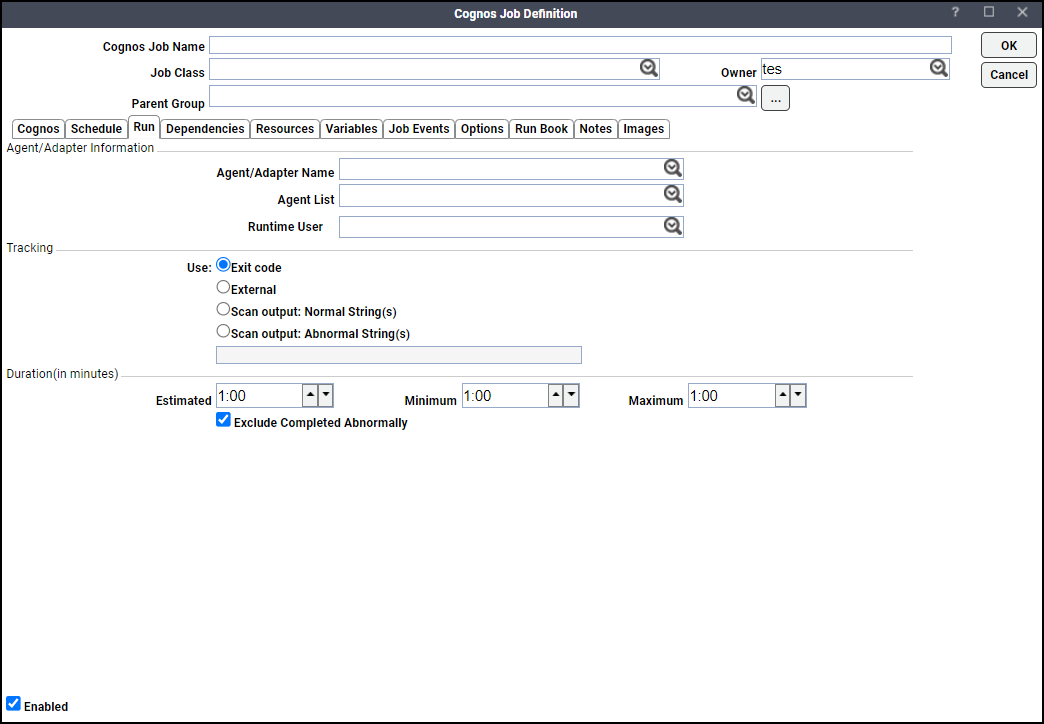Click the scan output string text box
This screenshot has width=1044, height=724.
[399, 355]
